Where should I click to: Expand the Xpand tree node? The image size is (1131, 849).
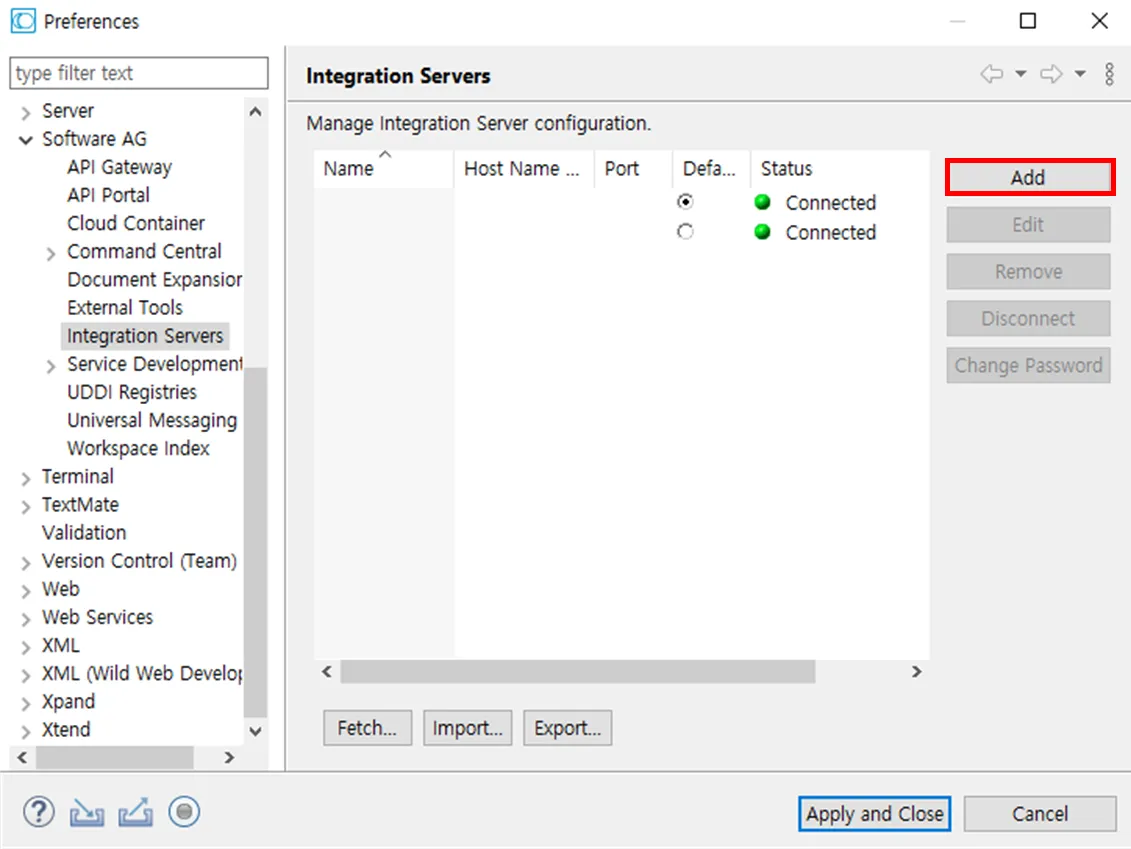tap(26, 703)
